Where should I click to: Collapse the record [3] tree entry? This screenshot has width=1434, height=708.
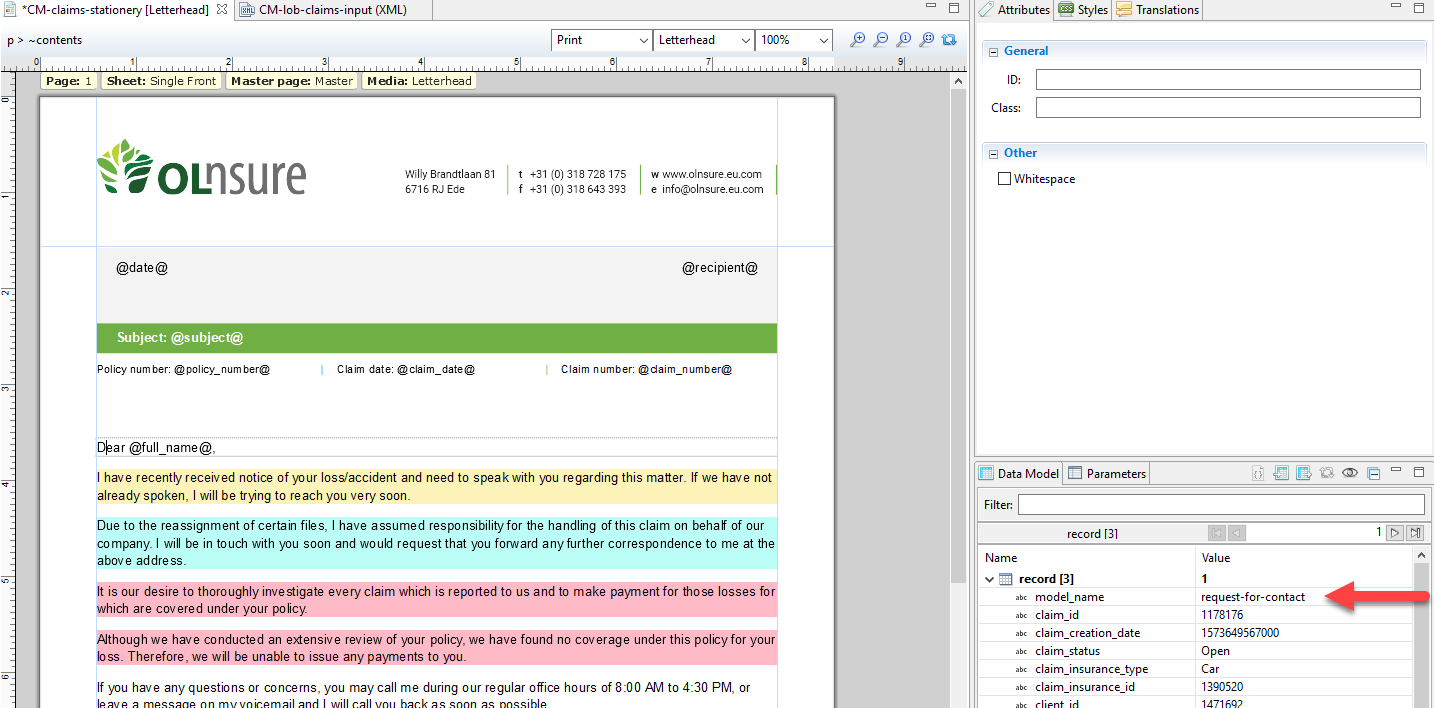988,579
